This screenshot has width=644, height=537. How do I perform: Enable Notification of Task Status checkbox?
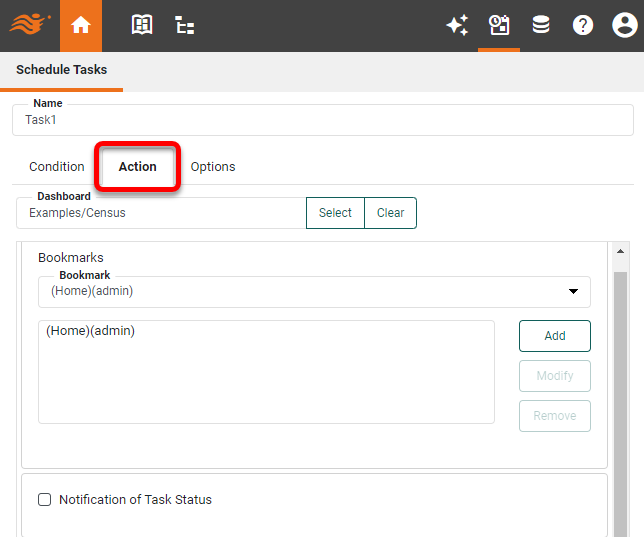(x=44, y=500)
